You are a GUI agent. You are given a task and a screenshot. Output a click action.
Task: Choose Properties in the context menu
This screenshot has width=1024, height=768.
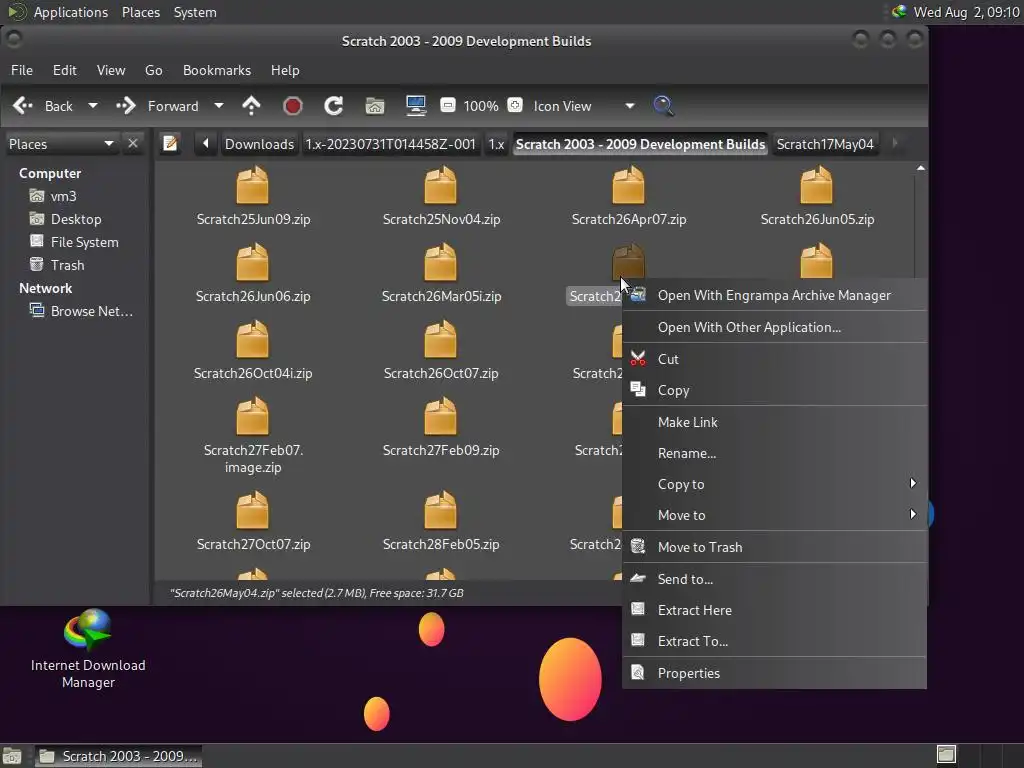[775, 673]
